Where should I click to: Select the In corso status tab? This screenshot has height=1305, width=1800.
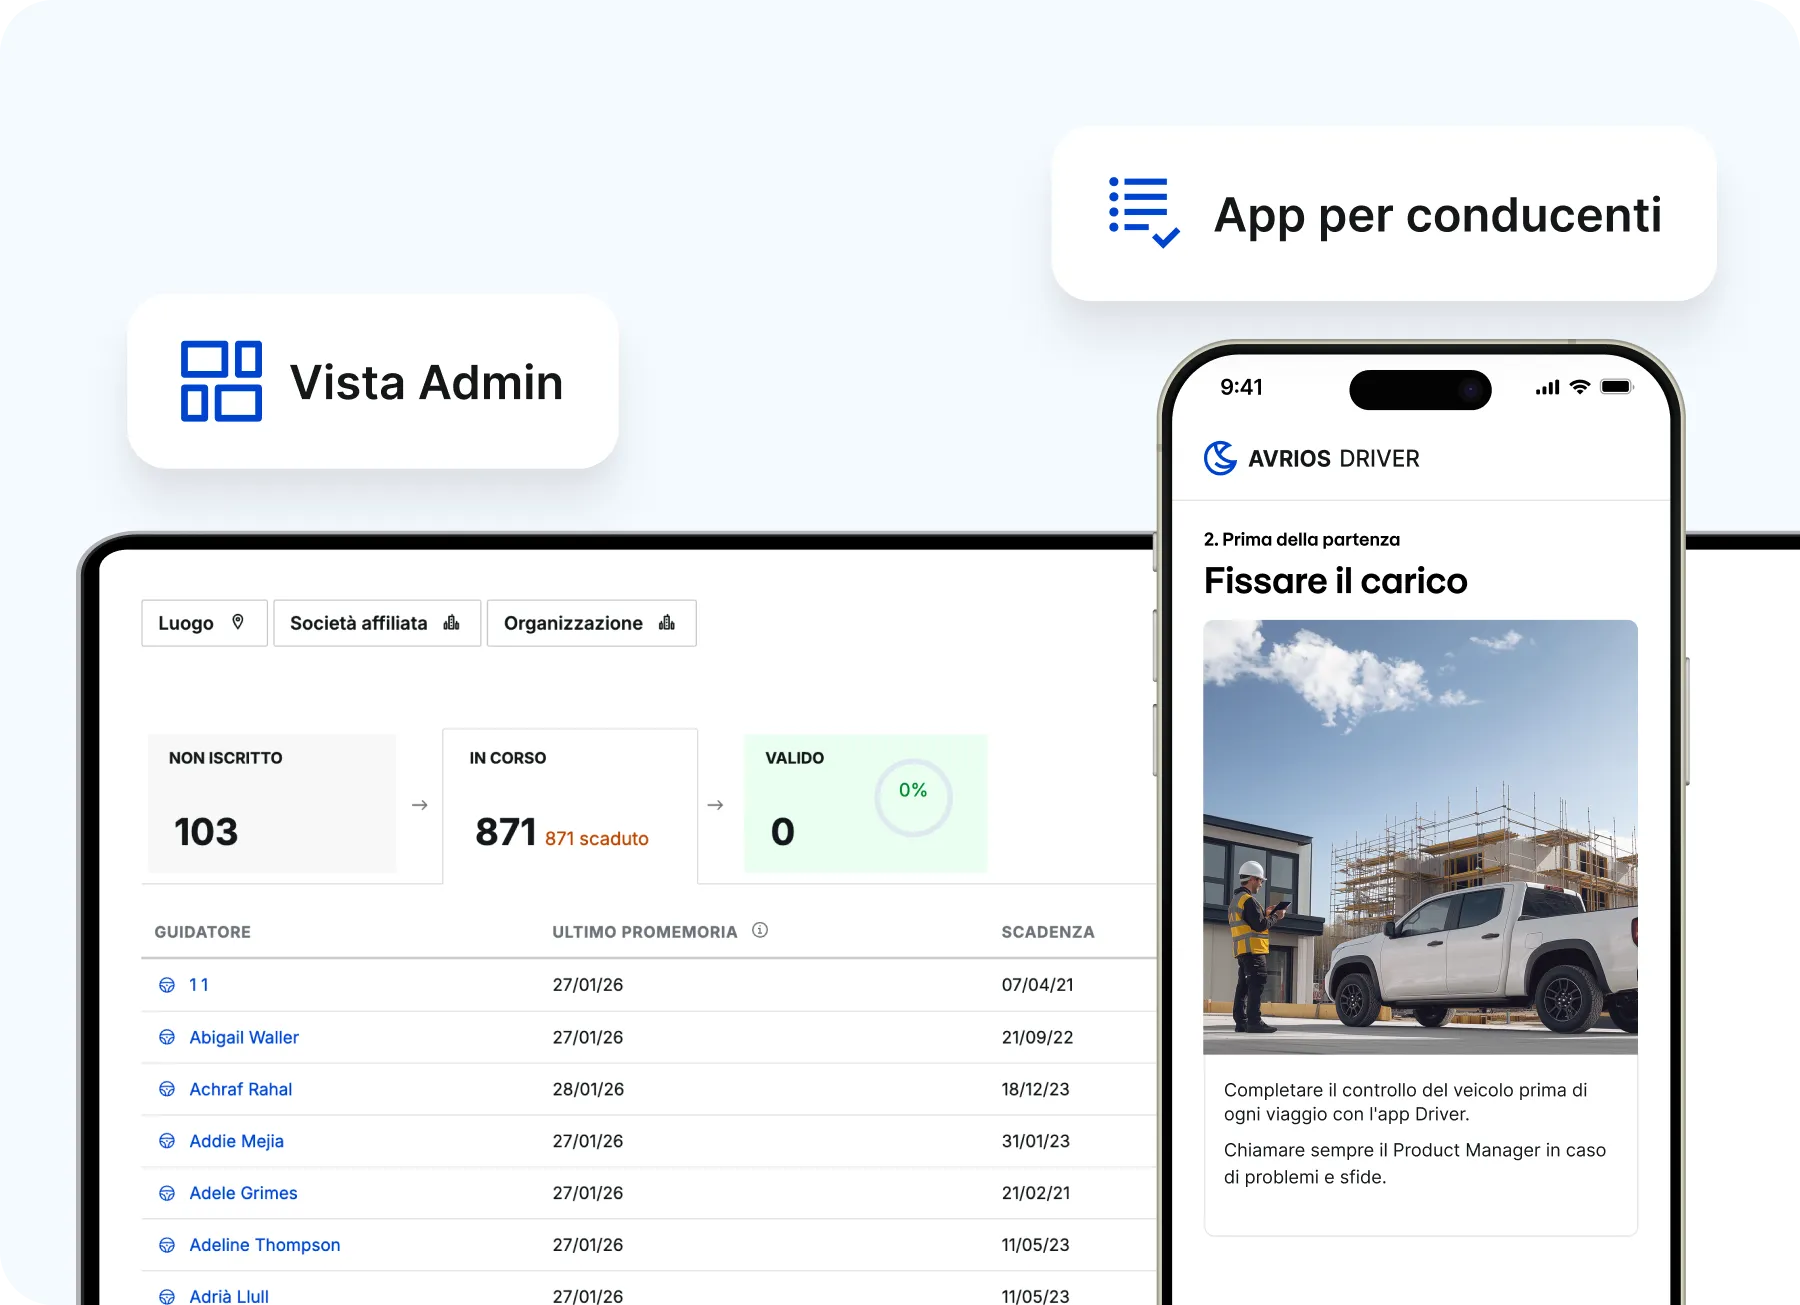[x=570, y=806]
